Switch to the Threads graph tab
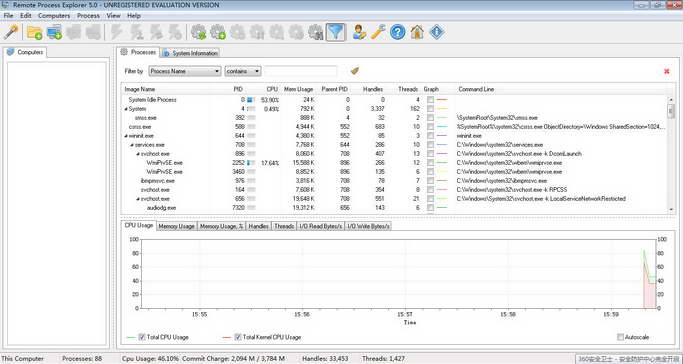This screenshot has width=683, height=364. 284,226
